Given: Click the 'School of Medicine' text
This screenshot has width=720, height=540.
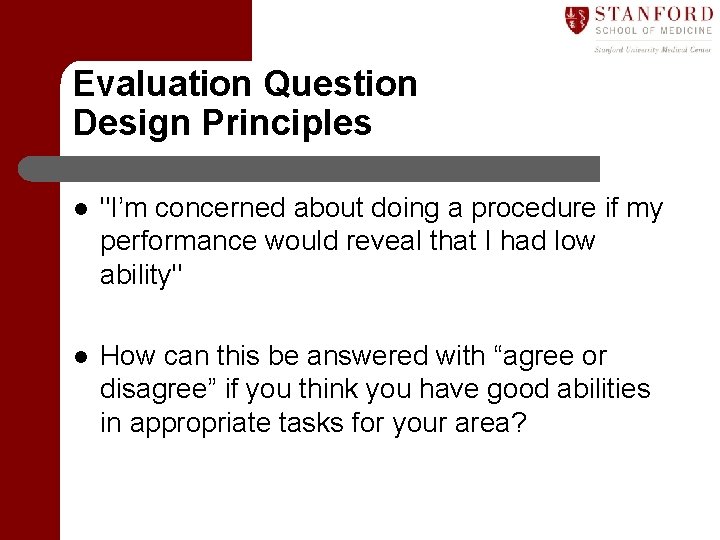Looking at the screenshot, I should (653, 32).
